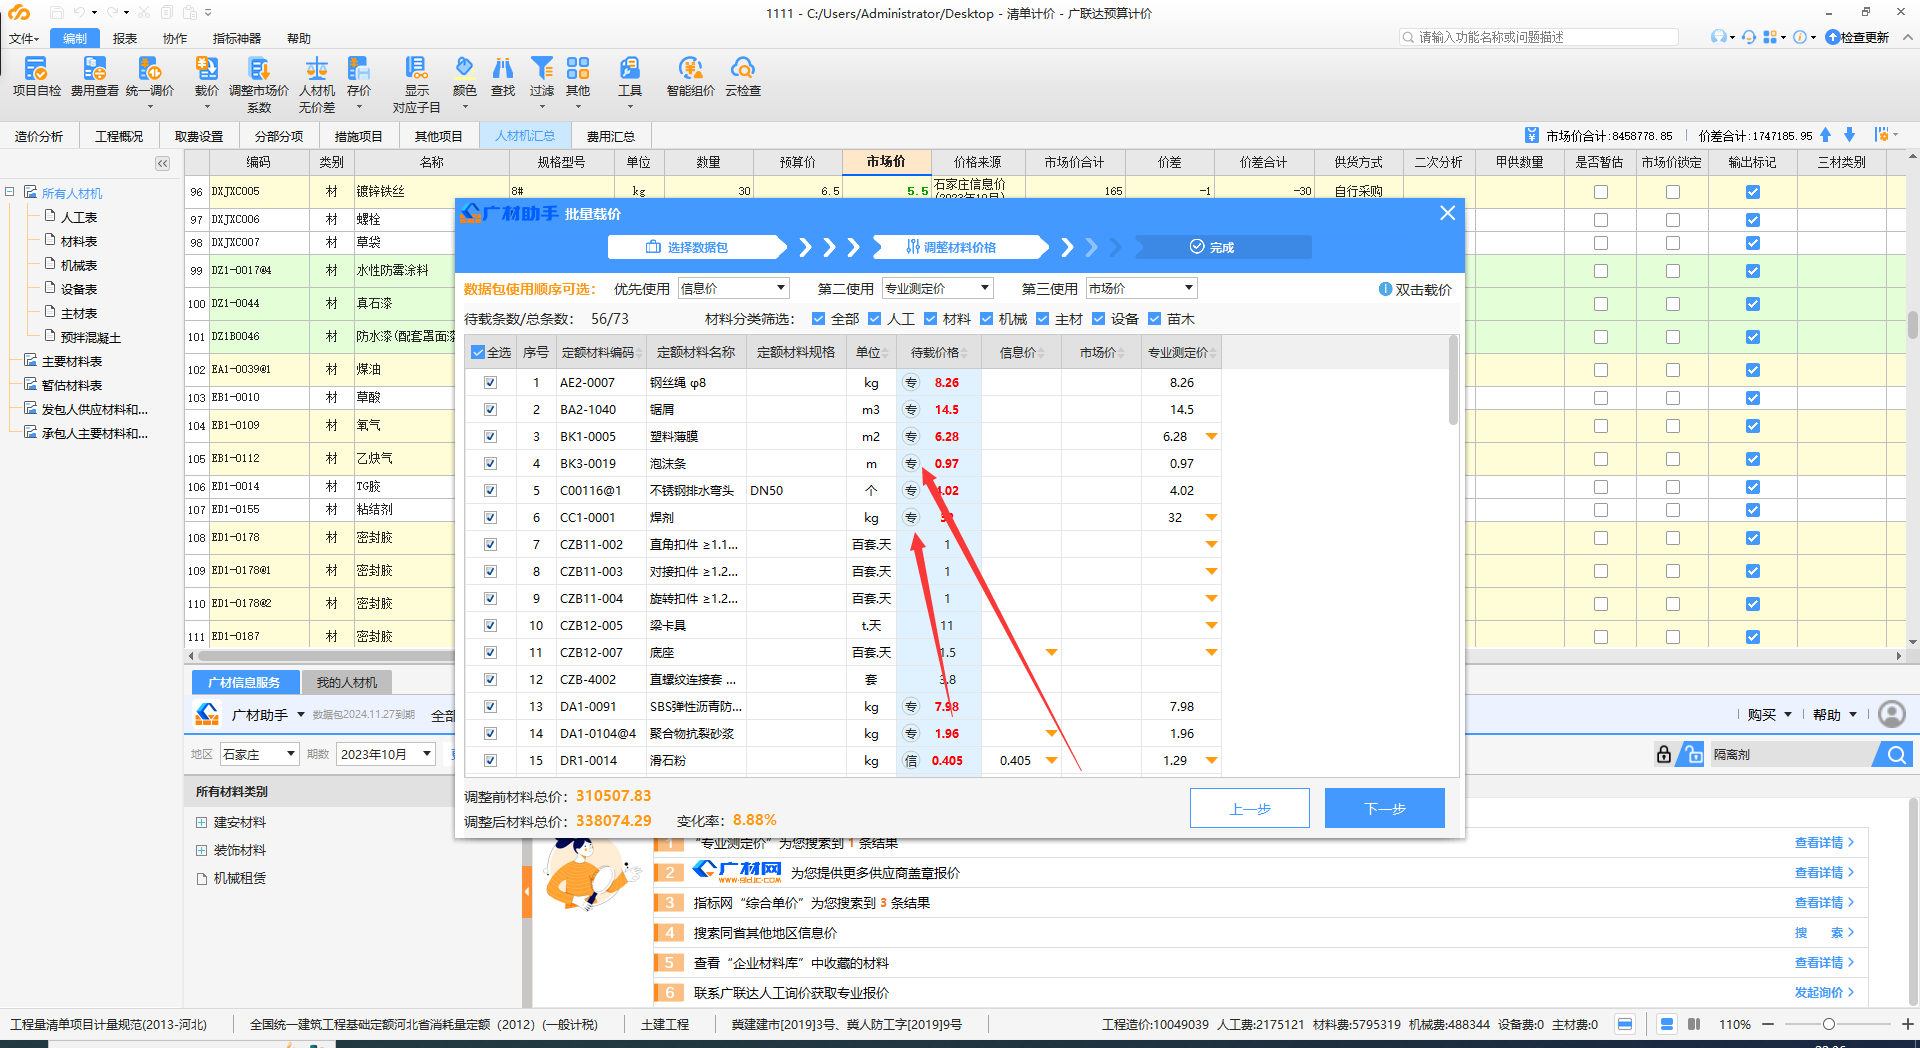Toggle the 全选 checkbox
Screen dimensions: 1920x1048
pyautogui.click(x=478, y=352)
